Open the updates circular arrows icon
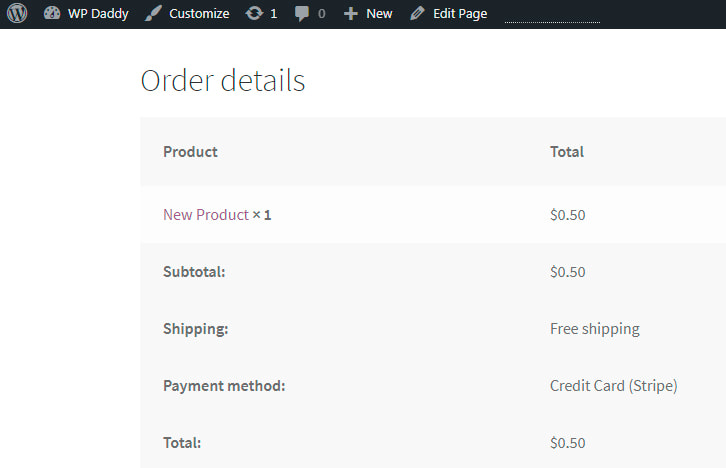 (255, 14)
